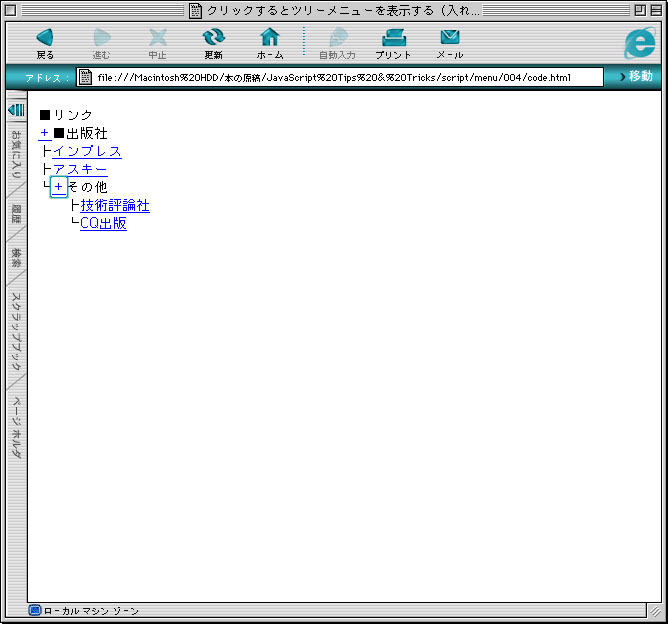Print the page with プリント button
Viewport: 668px width, 624px height.
point(393,43)
